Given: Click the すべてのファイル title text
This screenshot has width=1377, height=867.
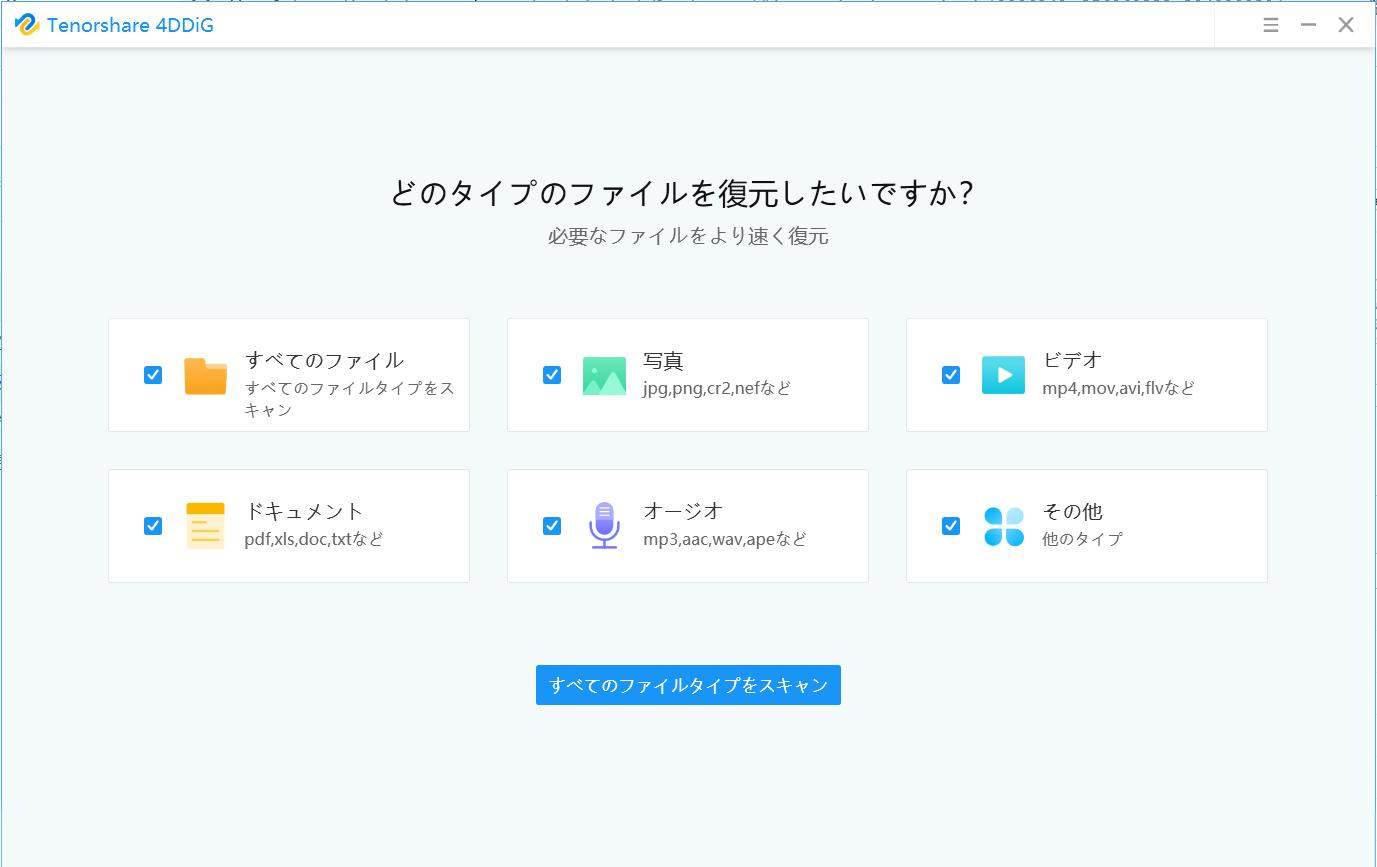Looking at the screenshot, I should pos(324,360).
